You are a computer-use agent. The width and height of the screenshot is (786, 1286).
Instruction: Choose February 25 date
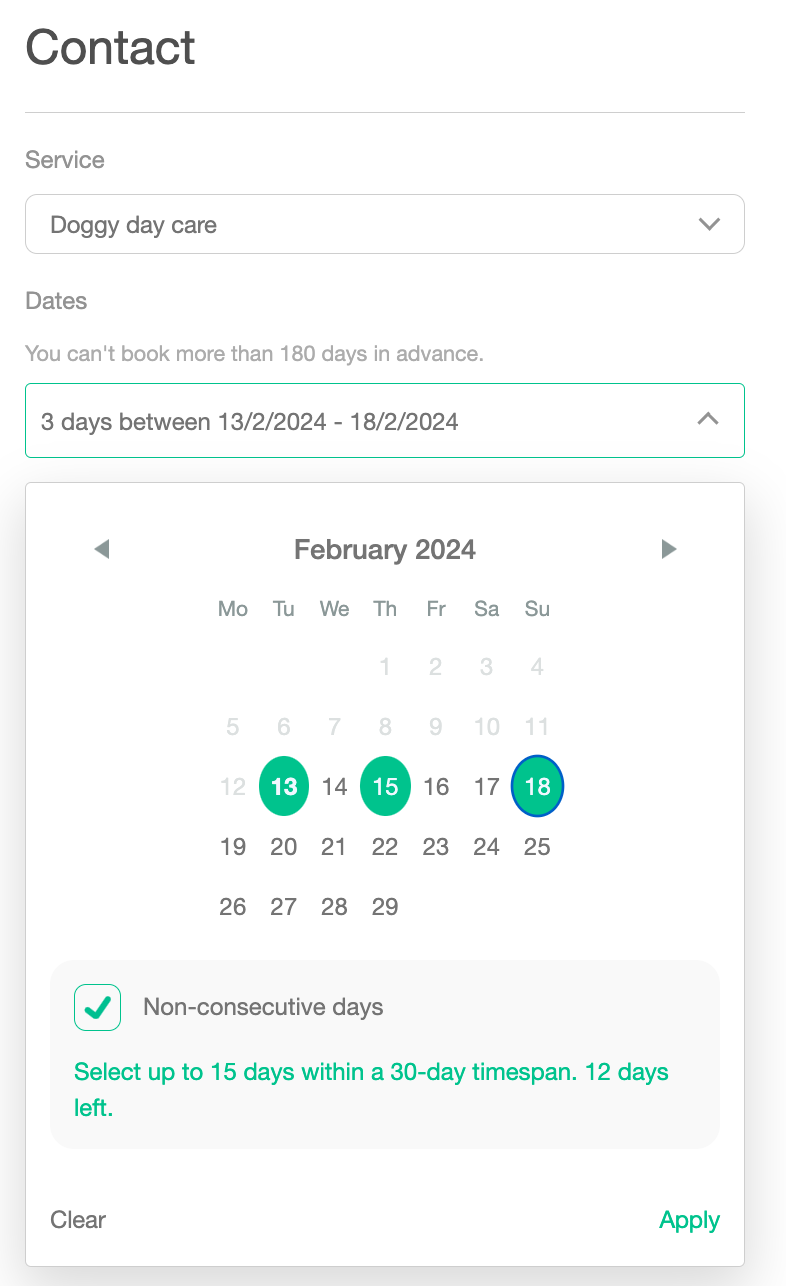click(537, 847)
